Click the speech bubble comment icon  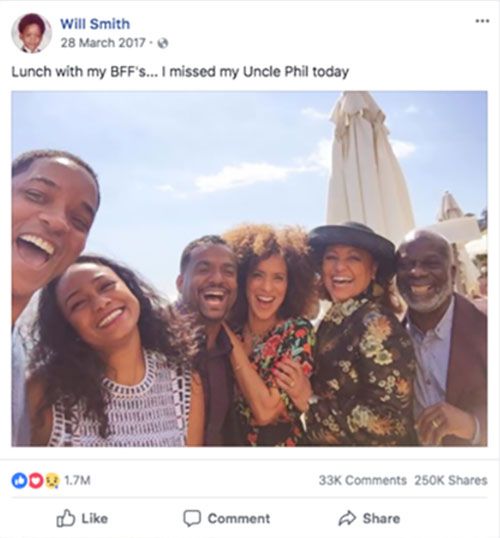click(191, 518)
